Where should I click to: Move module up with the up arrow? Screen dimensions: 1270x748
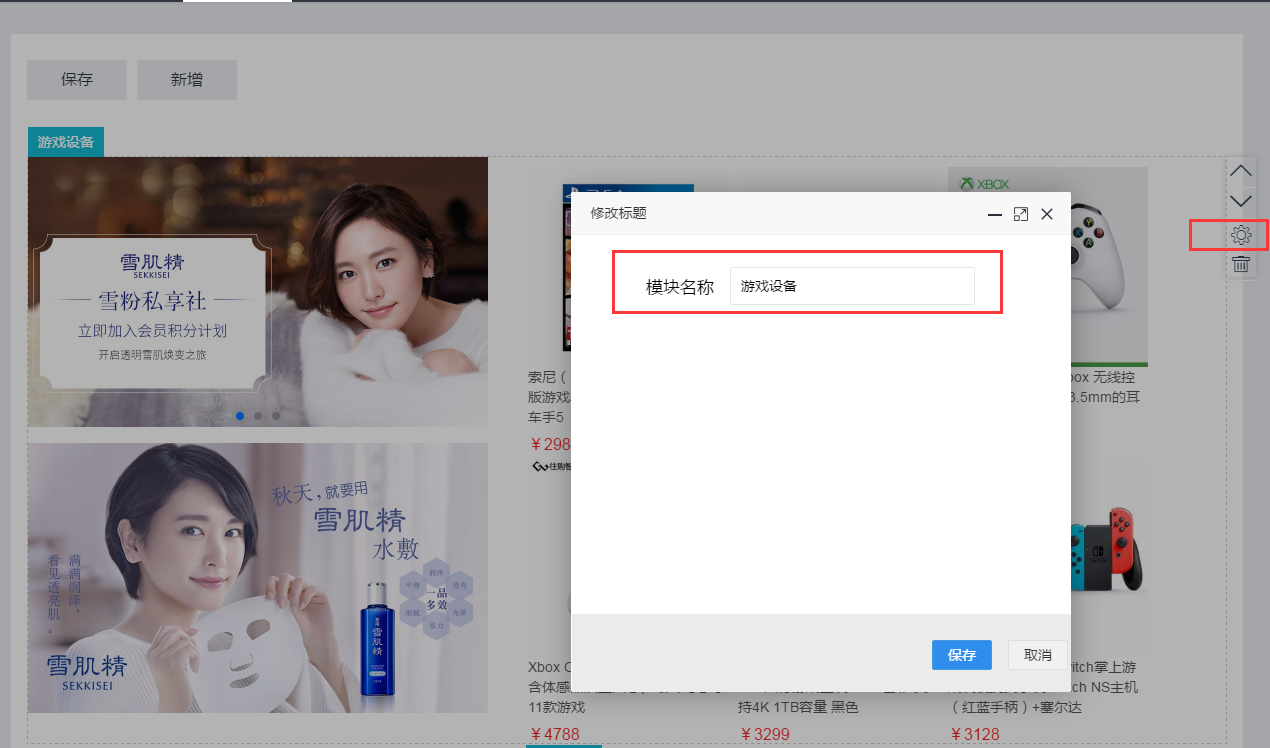pyautogui.click(x=1241, y=171)
